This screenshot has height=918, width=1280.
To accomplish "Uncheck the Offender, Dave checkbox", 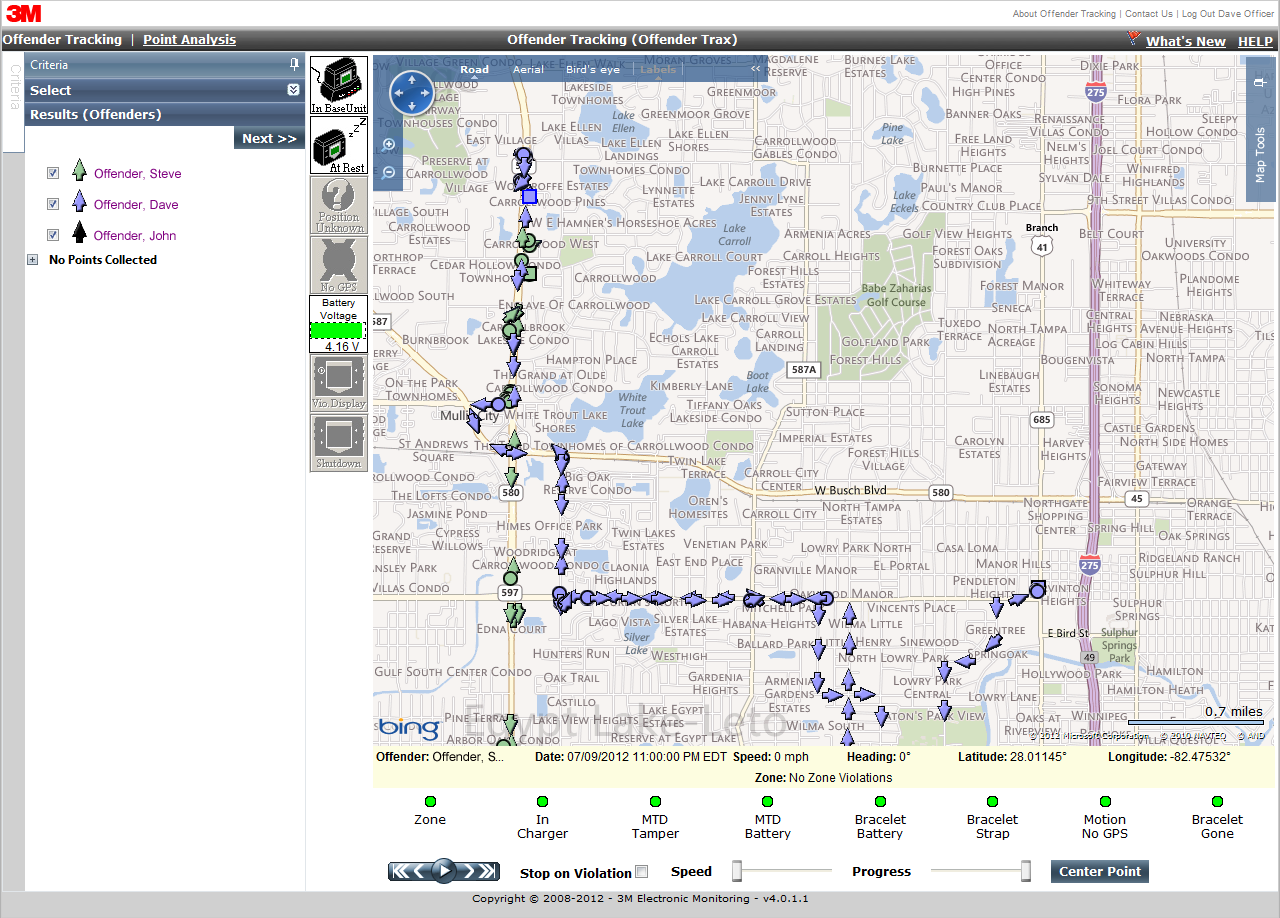I will point(53,204).
